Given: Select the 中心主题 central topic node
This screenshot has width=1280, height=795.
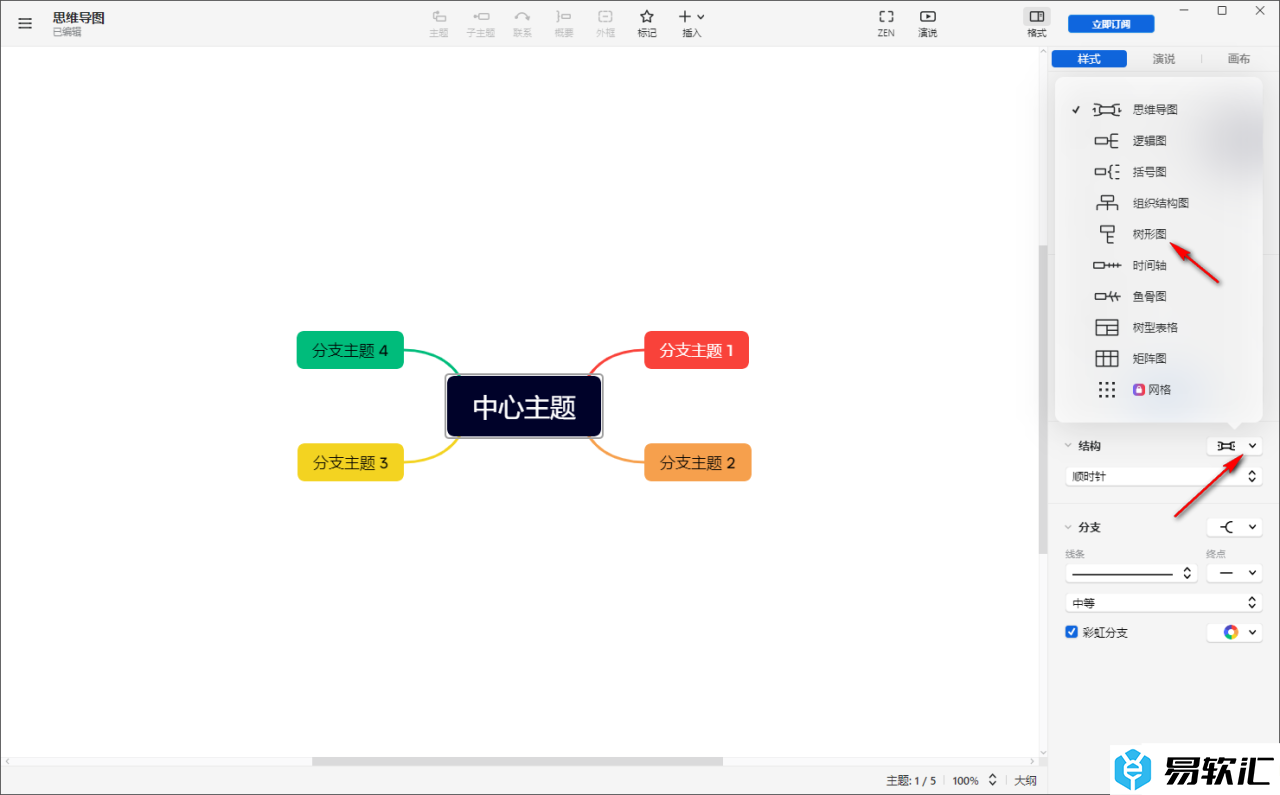Looking at the screenshot, I should 524,407.
